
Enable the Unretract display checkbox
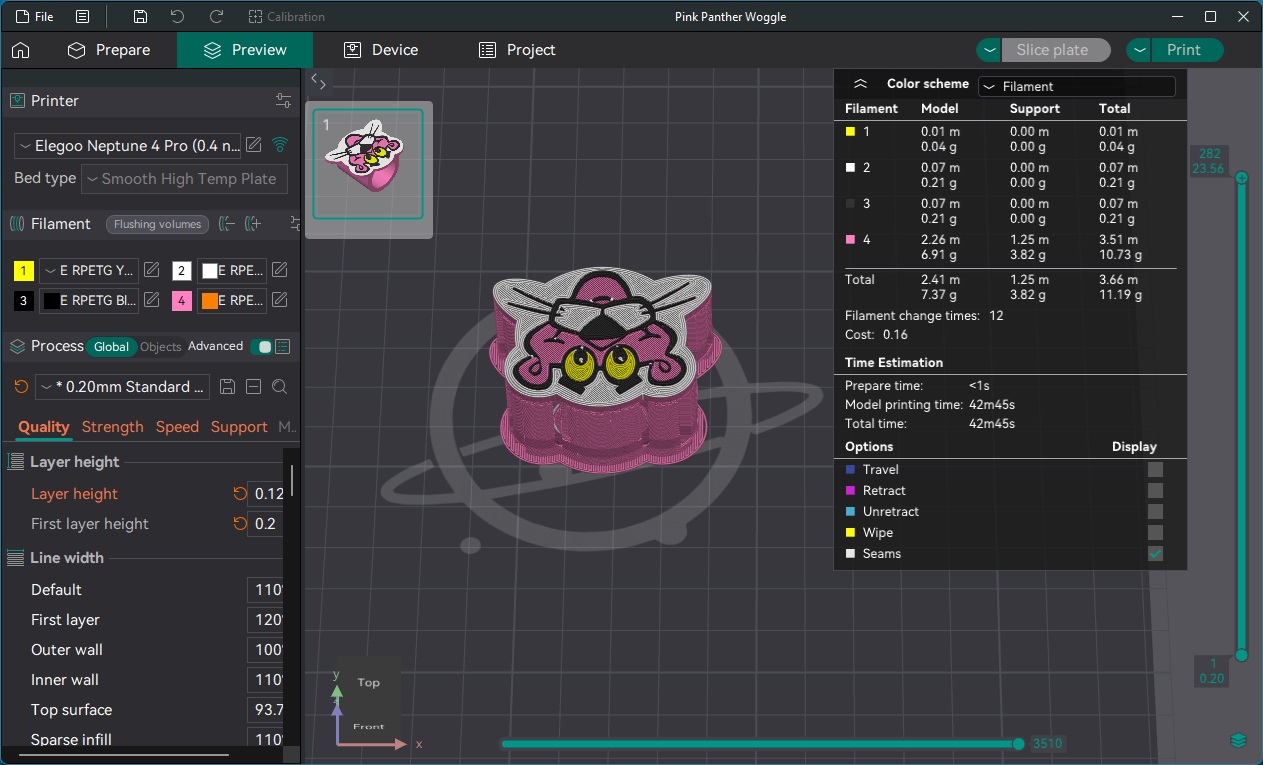click(1155, 511)
